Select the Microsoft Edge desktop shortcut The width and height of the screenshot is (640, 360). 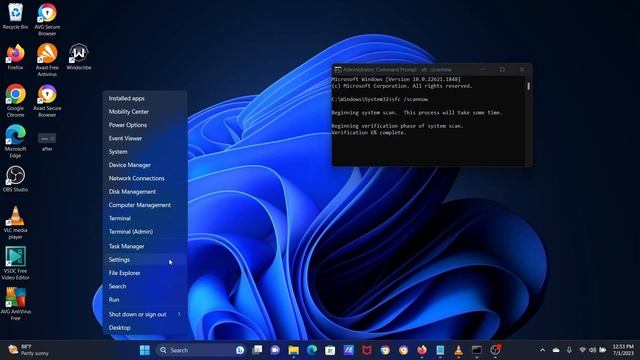(16, 142)
